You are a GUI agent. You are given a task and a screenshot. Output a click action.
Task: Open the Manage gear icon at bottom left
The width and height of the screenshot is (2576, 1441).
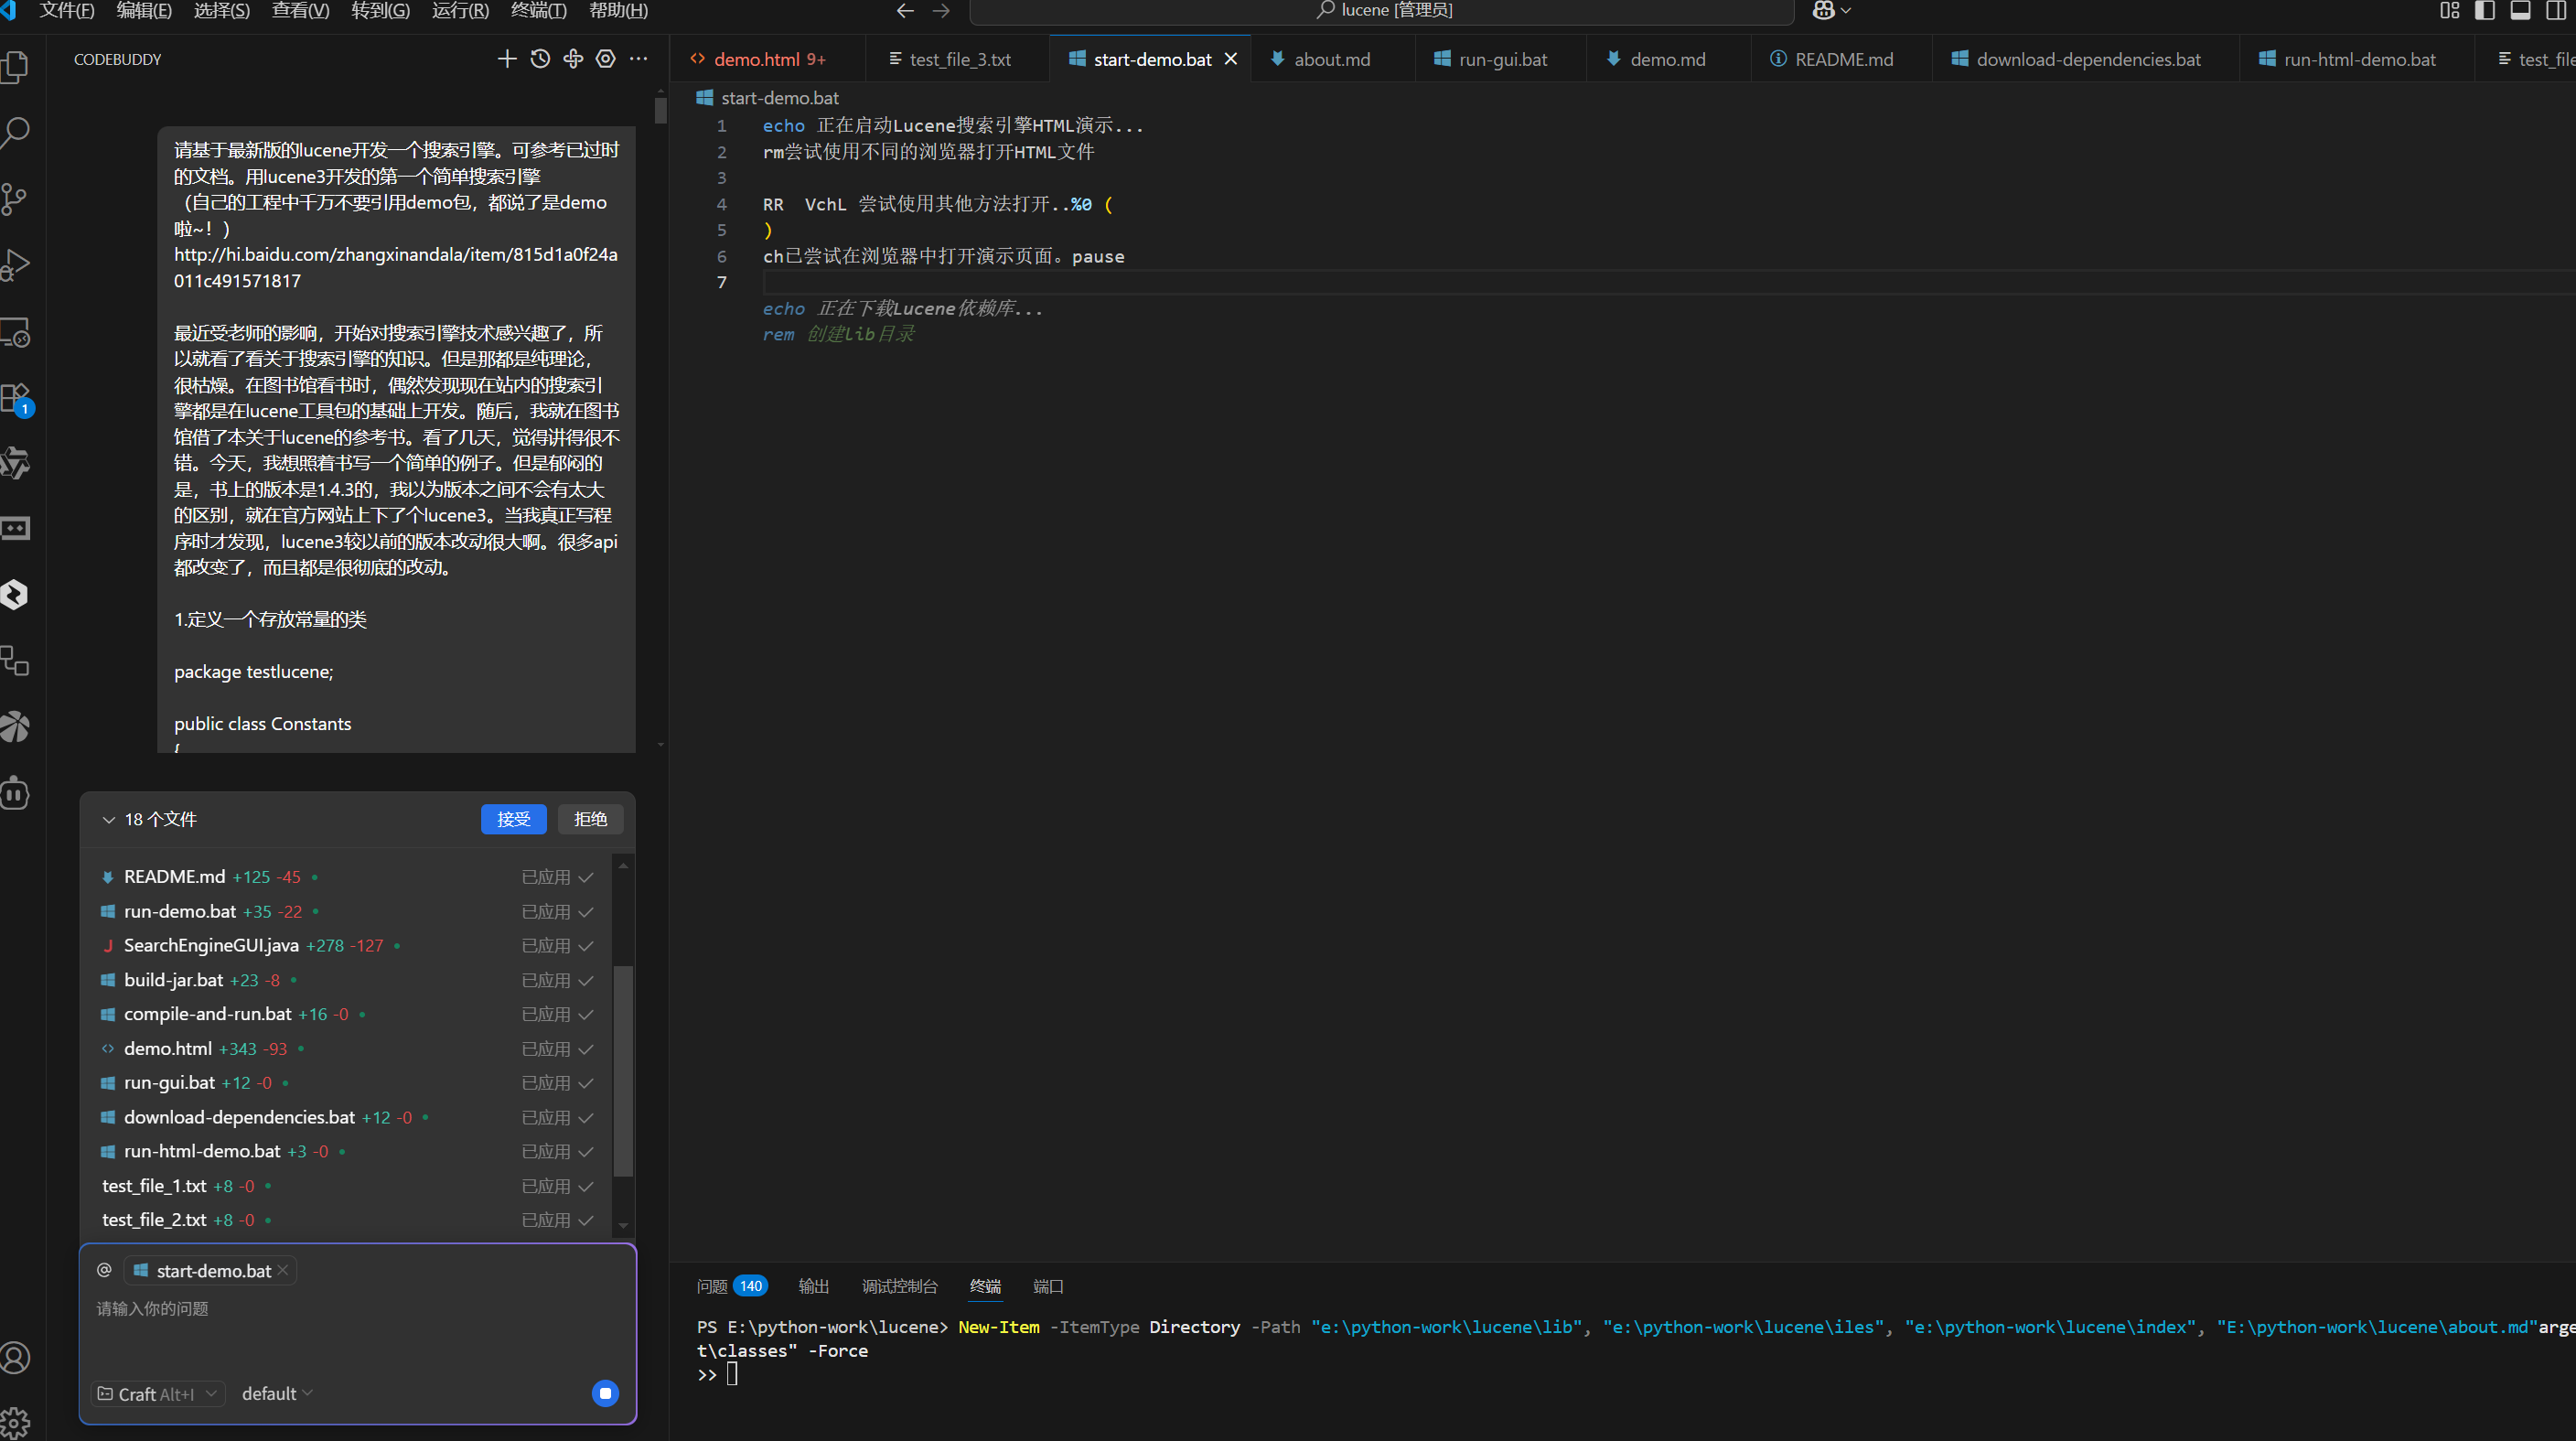(16, 1421)
